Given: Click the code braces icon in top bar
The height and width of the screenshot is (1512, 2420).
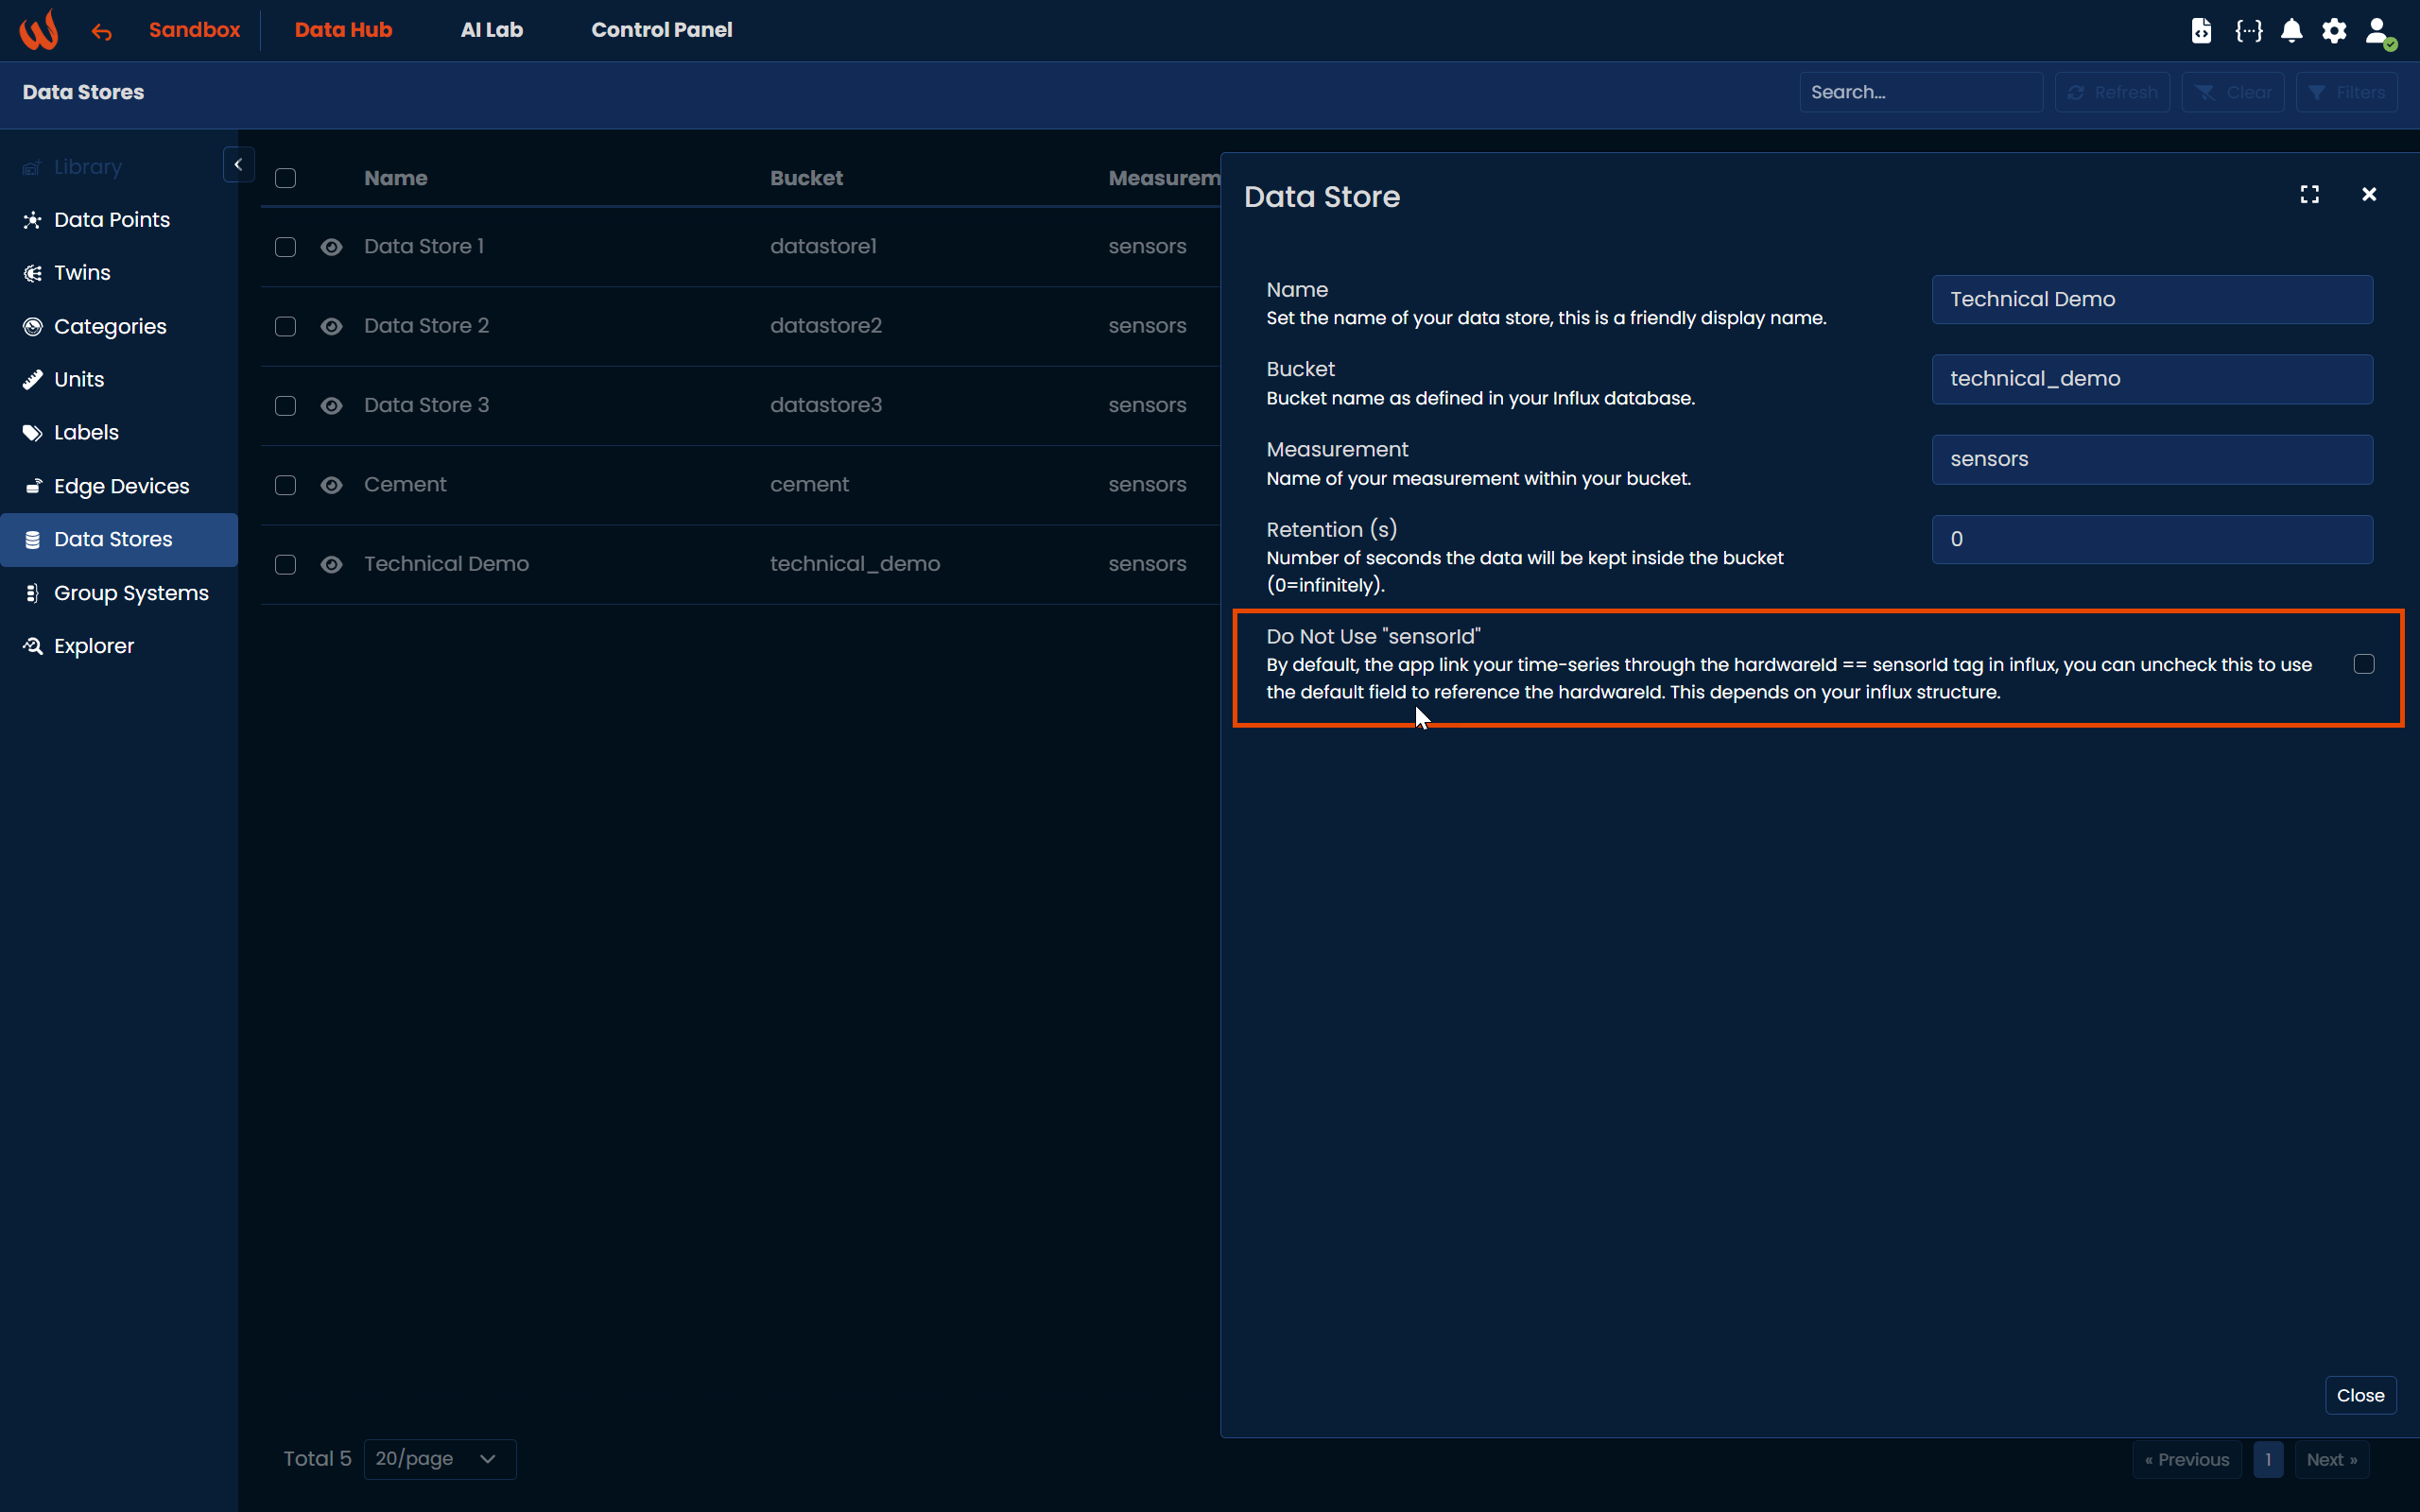Looking at the screenshot, I should click(x=2248, y=31).
